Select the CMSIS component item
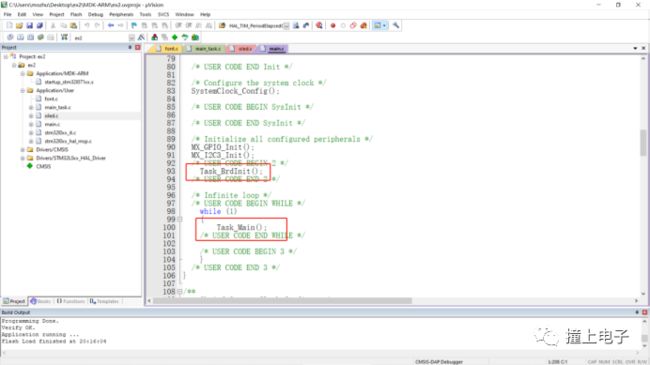The image size is (650, 365). click(x=43, y=166)
